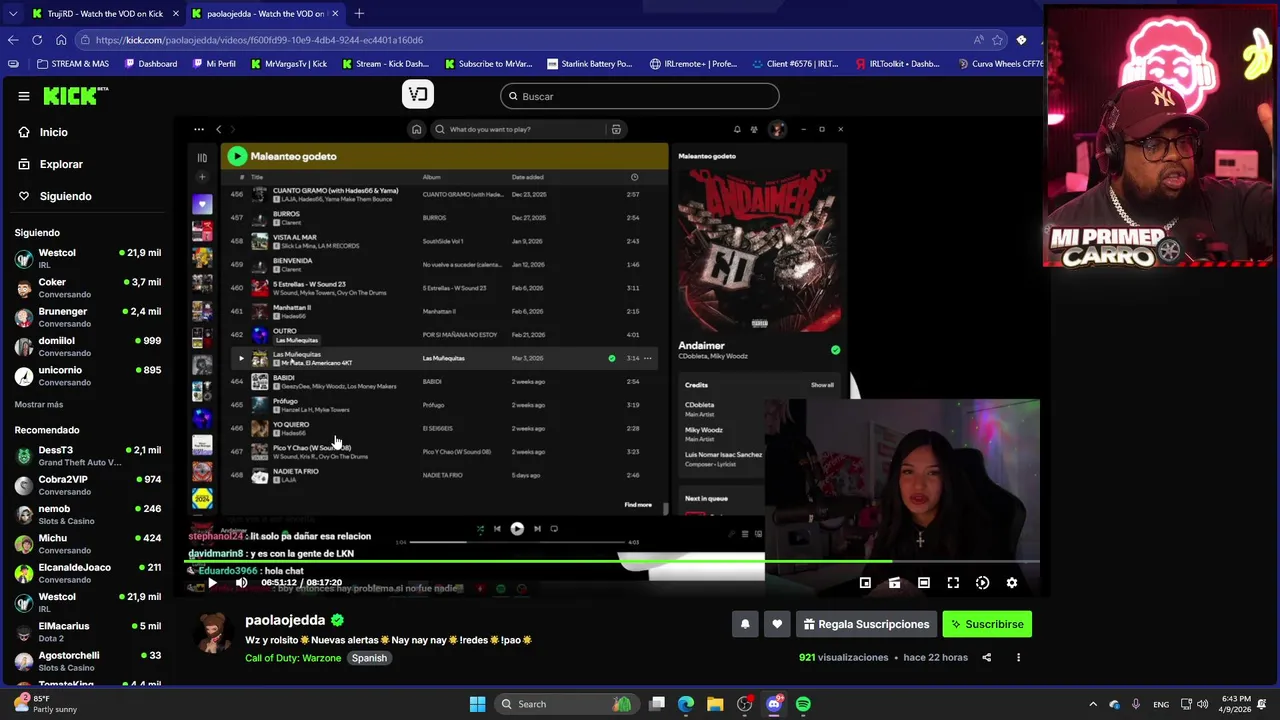The width and height of the screenshot is (1280, 720).
Task: Open Agostorchelli recommended channel
Action: 88,661
